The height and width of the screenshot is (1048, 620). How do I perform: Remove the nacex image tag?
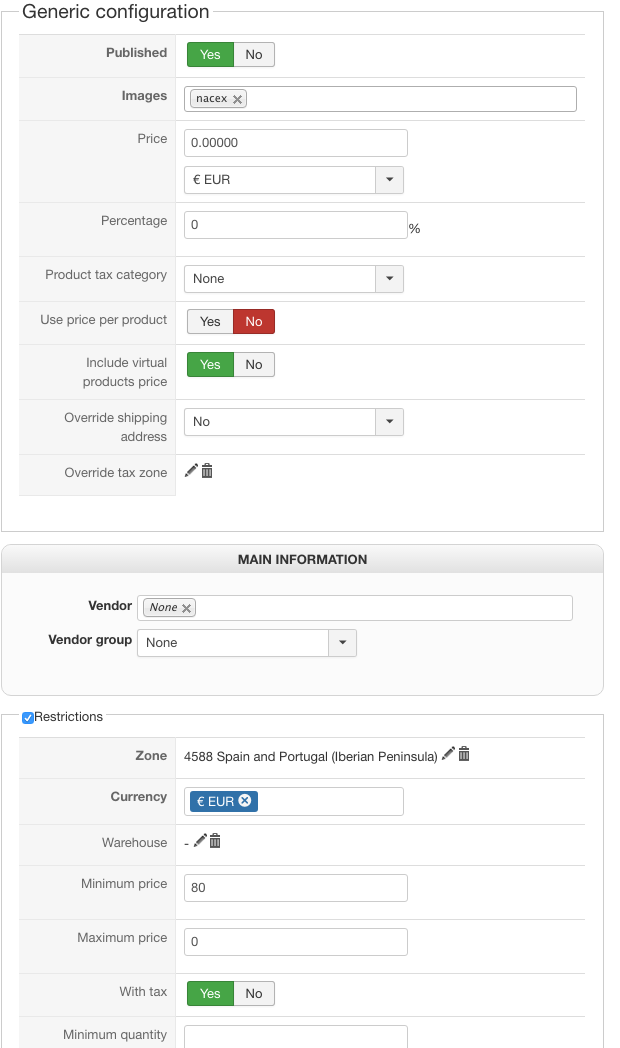tap(237, 99)
